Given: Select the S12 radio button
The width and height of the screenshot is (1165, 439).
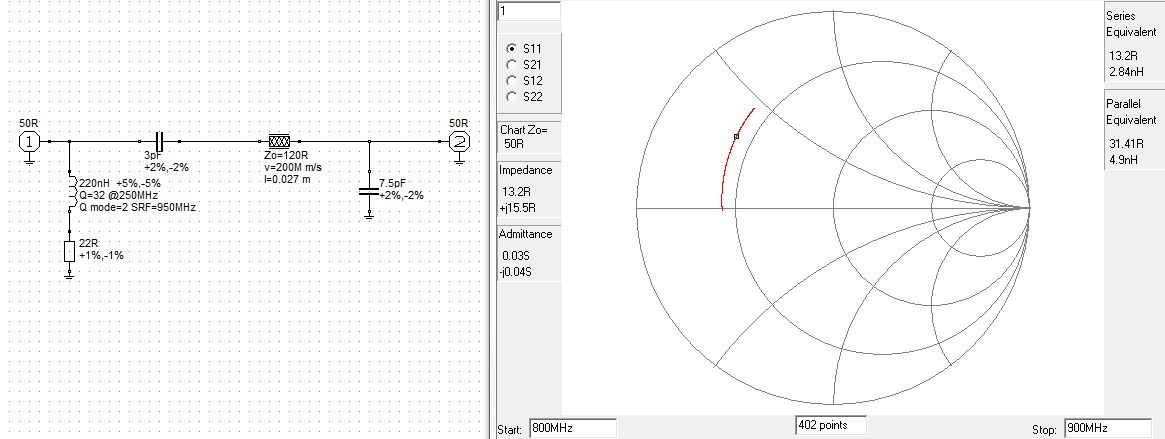Looking at the screenshot, I should pos(511,80).
